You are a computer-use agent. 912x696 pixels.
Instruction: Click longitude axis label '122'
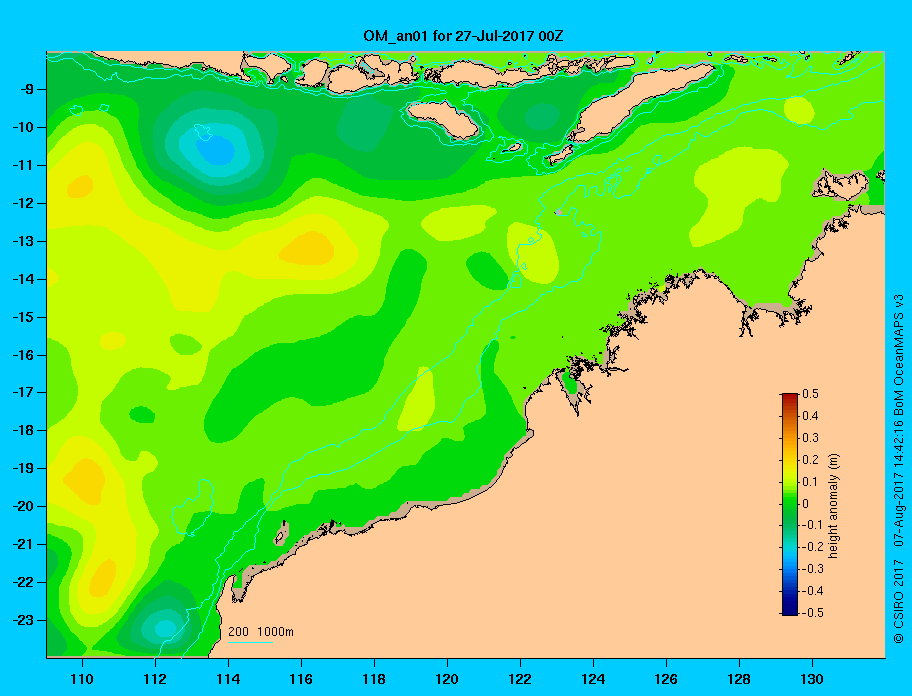(x=520, y=679)
